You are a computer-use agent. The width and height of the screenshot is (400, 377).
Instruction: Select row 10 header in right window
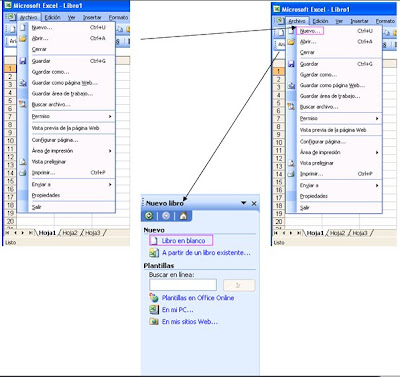click(279, 142)
